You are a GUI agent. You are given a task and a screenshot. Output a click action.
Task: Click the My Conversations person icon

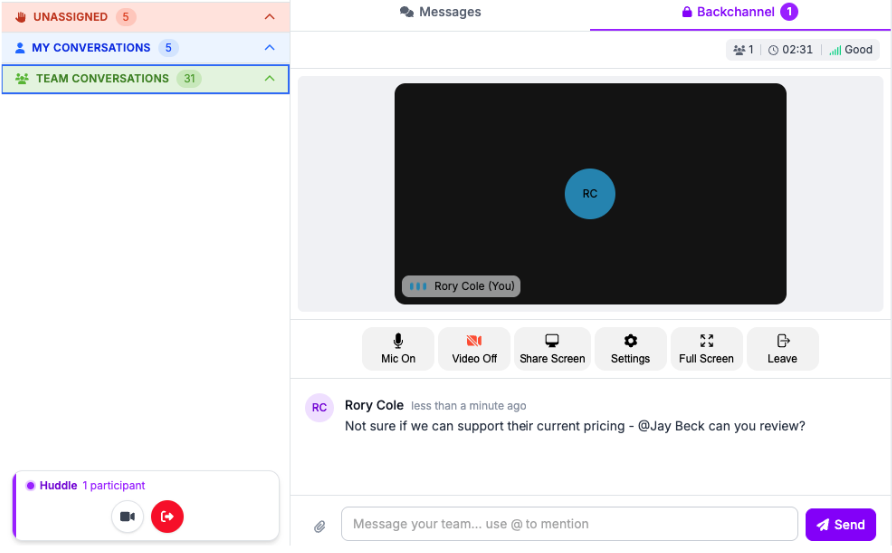point(20,48)
